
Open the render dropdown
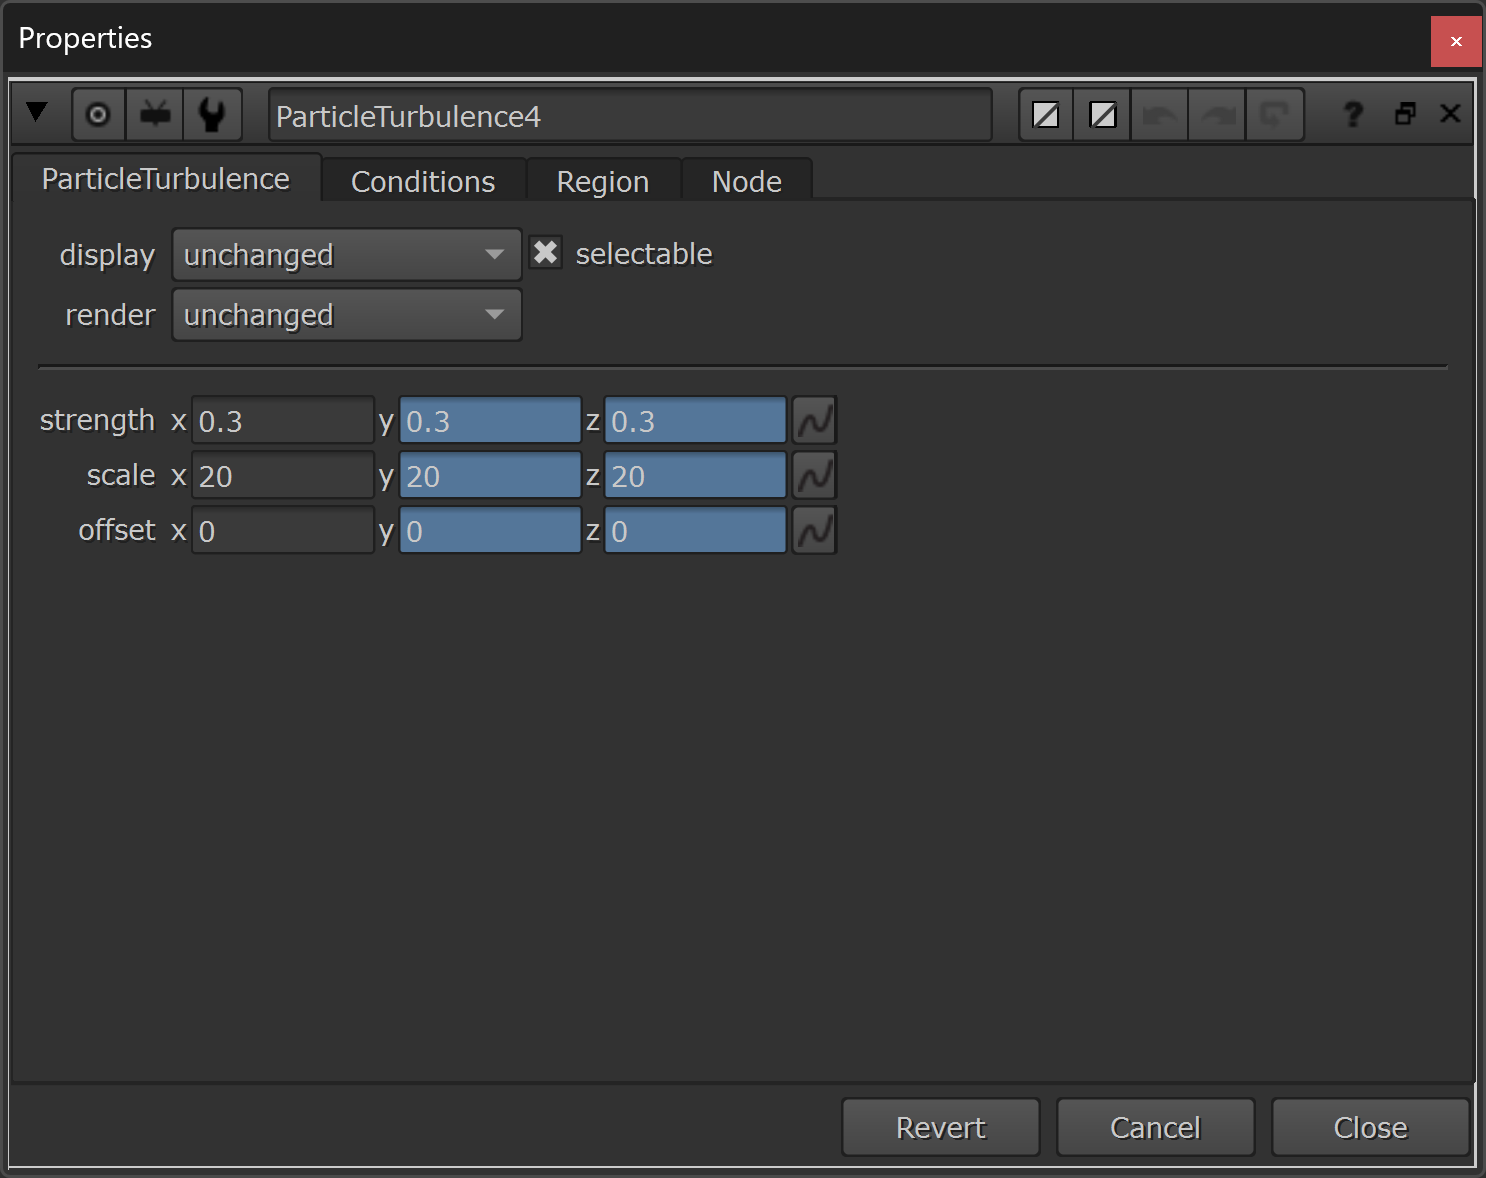[x=347, y=315]
